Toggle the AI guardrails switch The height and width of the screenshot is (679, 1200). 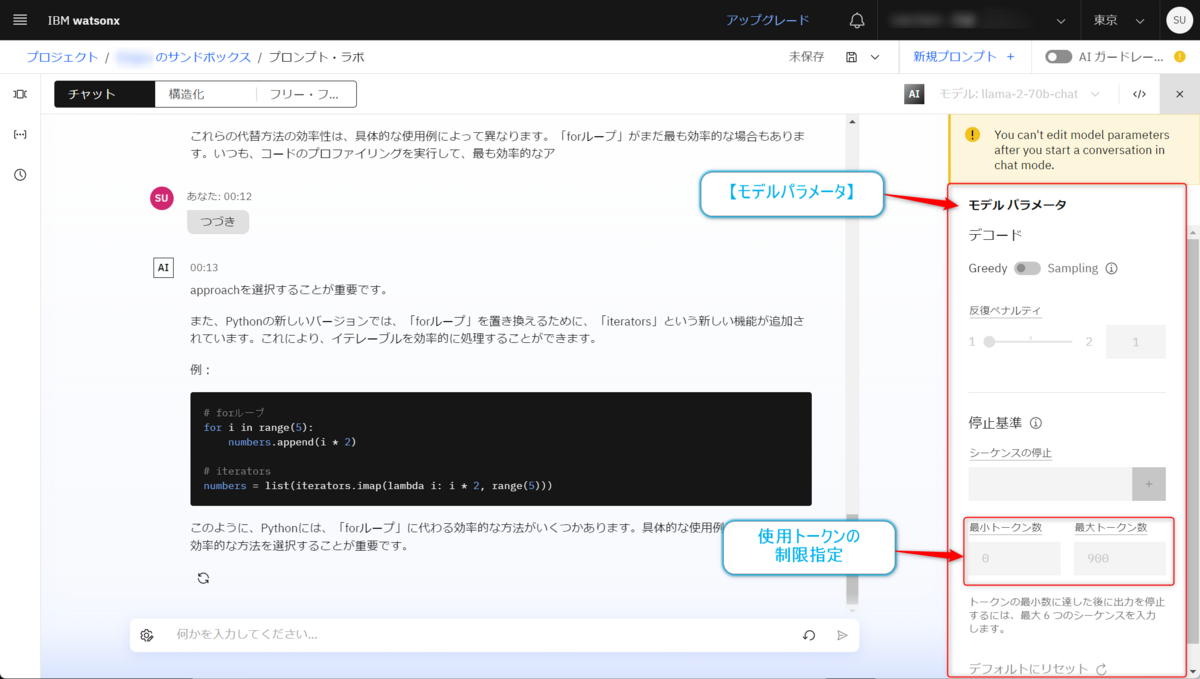1058,57
